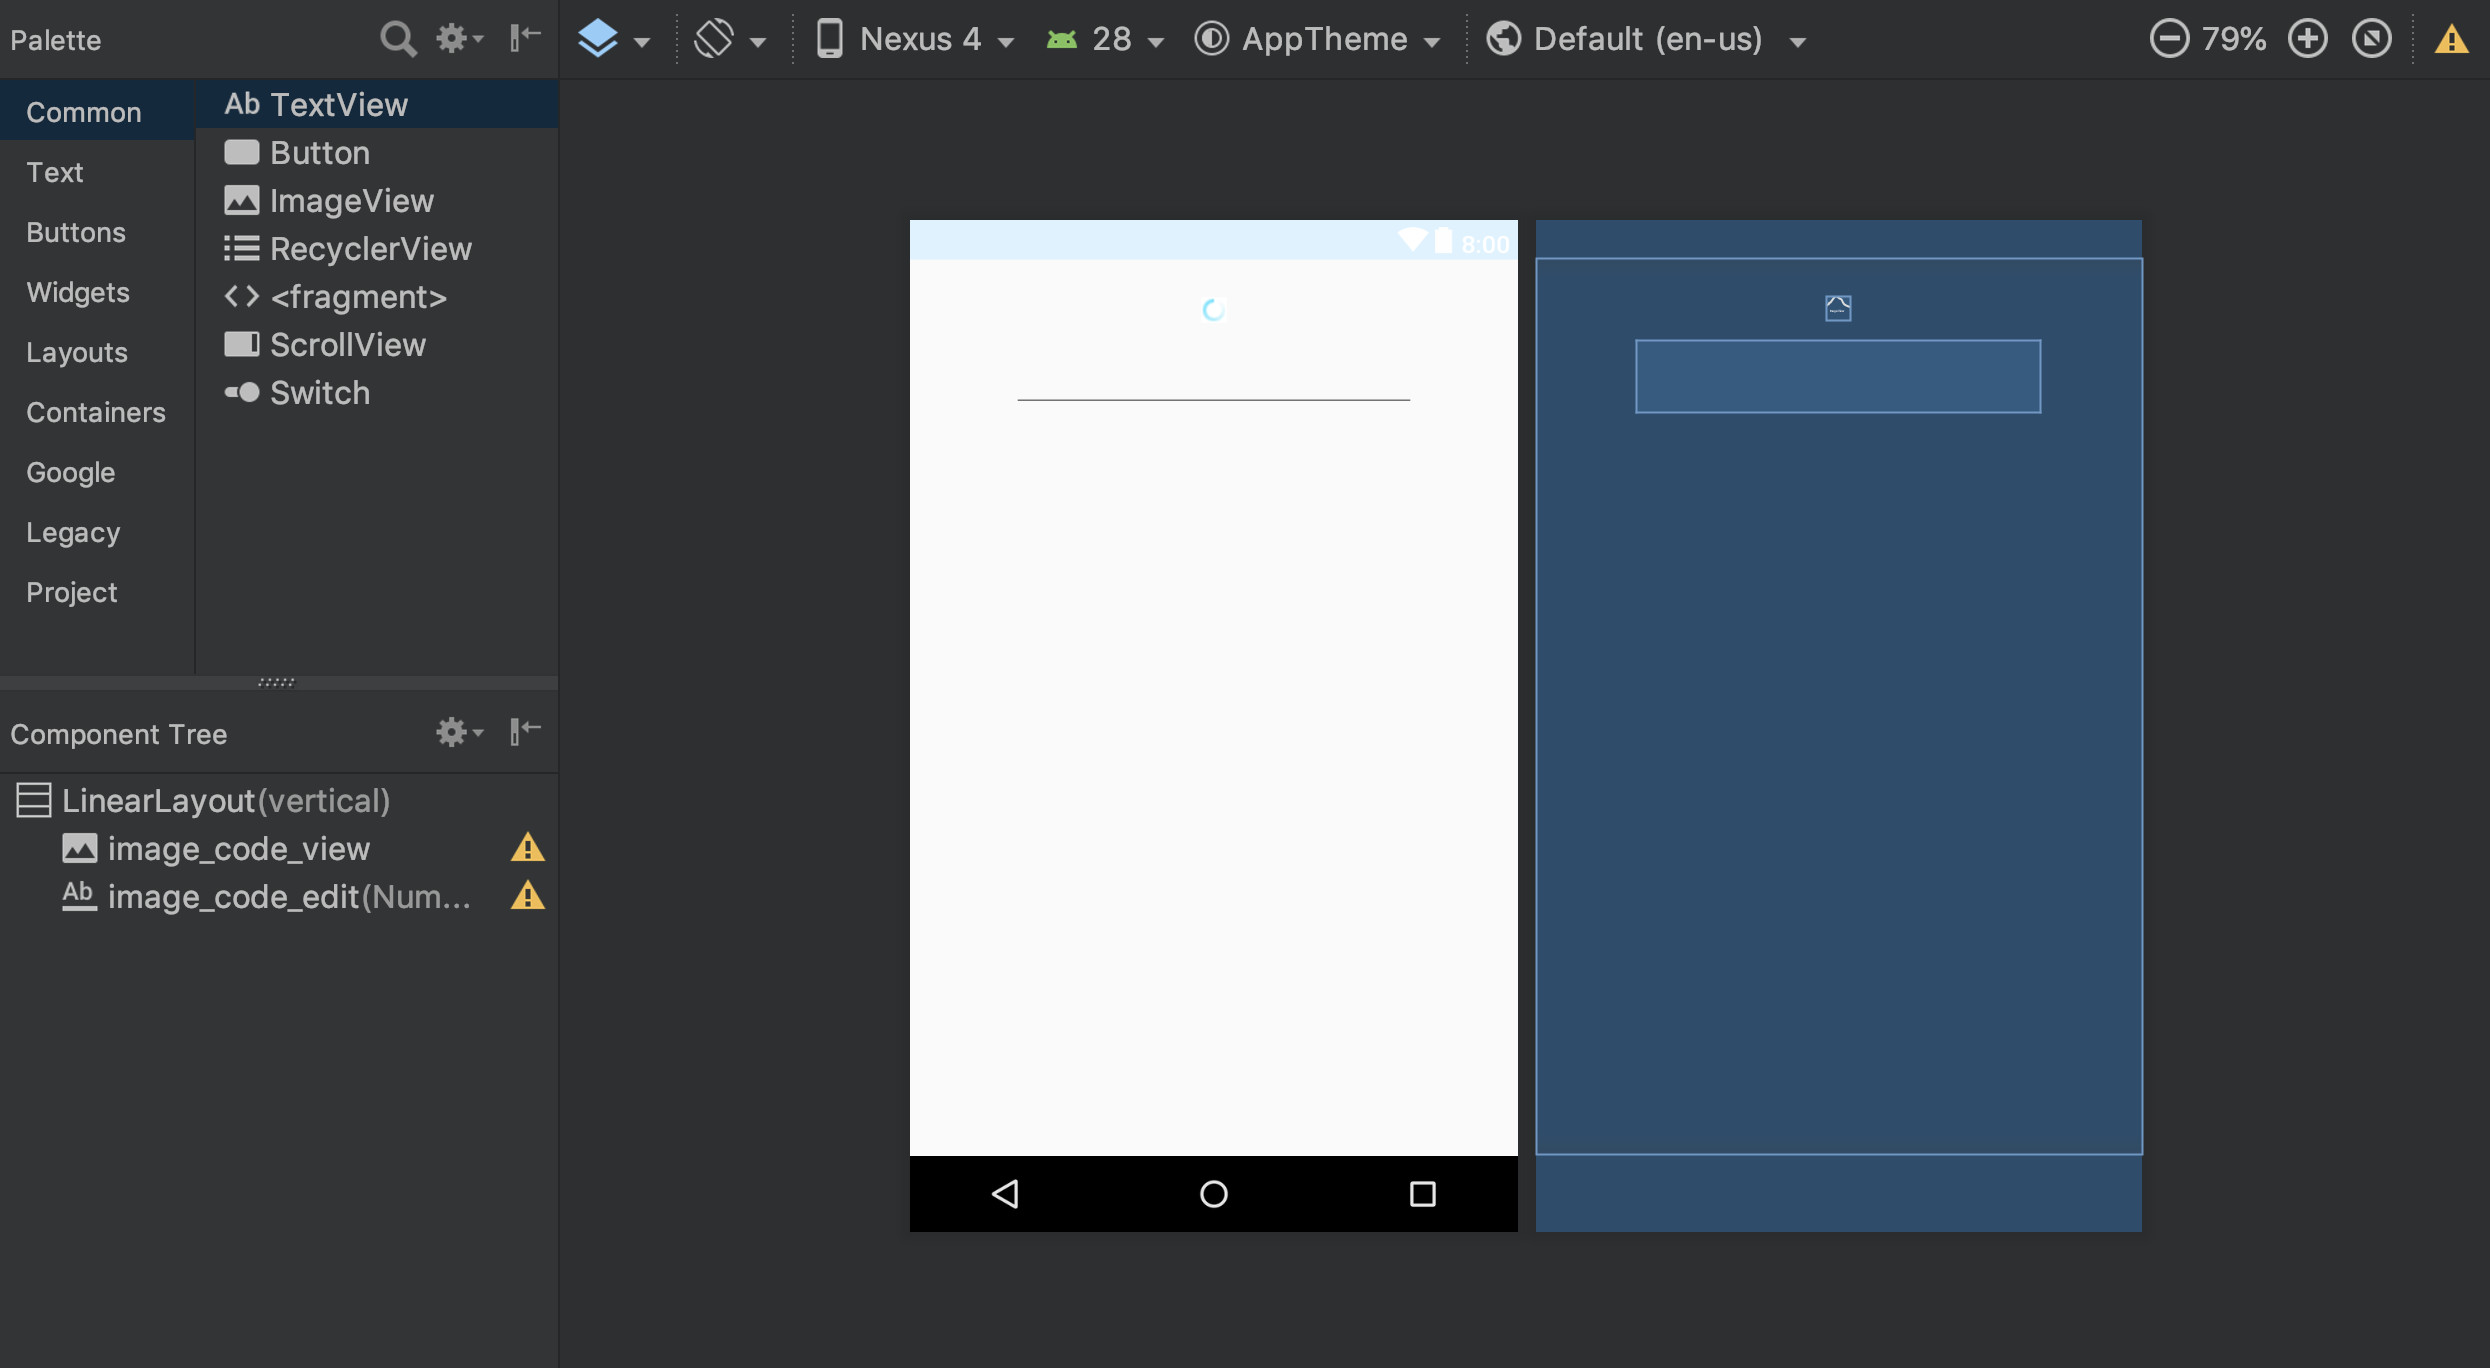Open the design surface layers dropdown
Screen dimensions: 2490x1368
[614, 39]
